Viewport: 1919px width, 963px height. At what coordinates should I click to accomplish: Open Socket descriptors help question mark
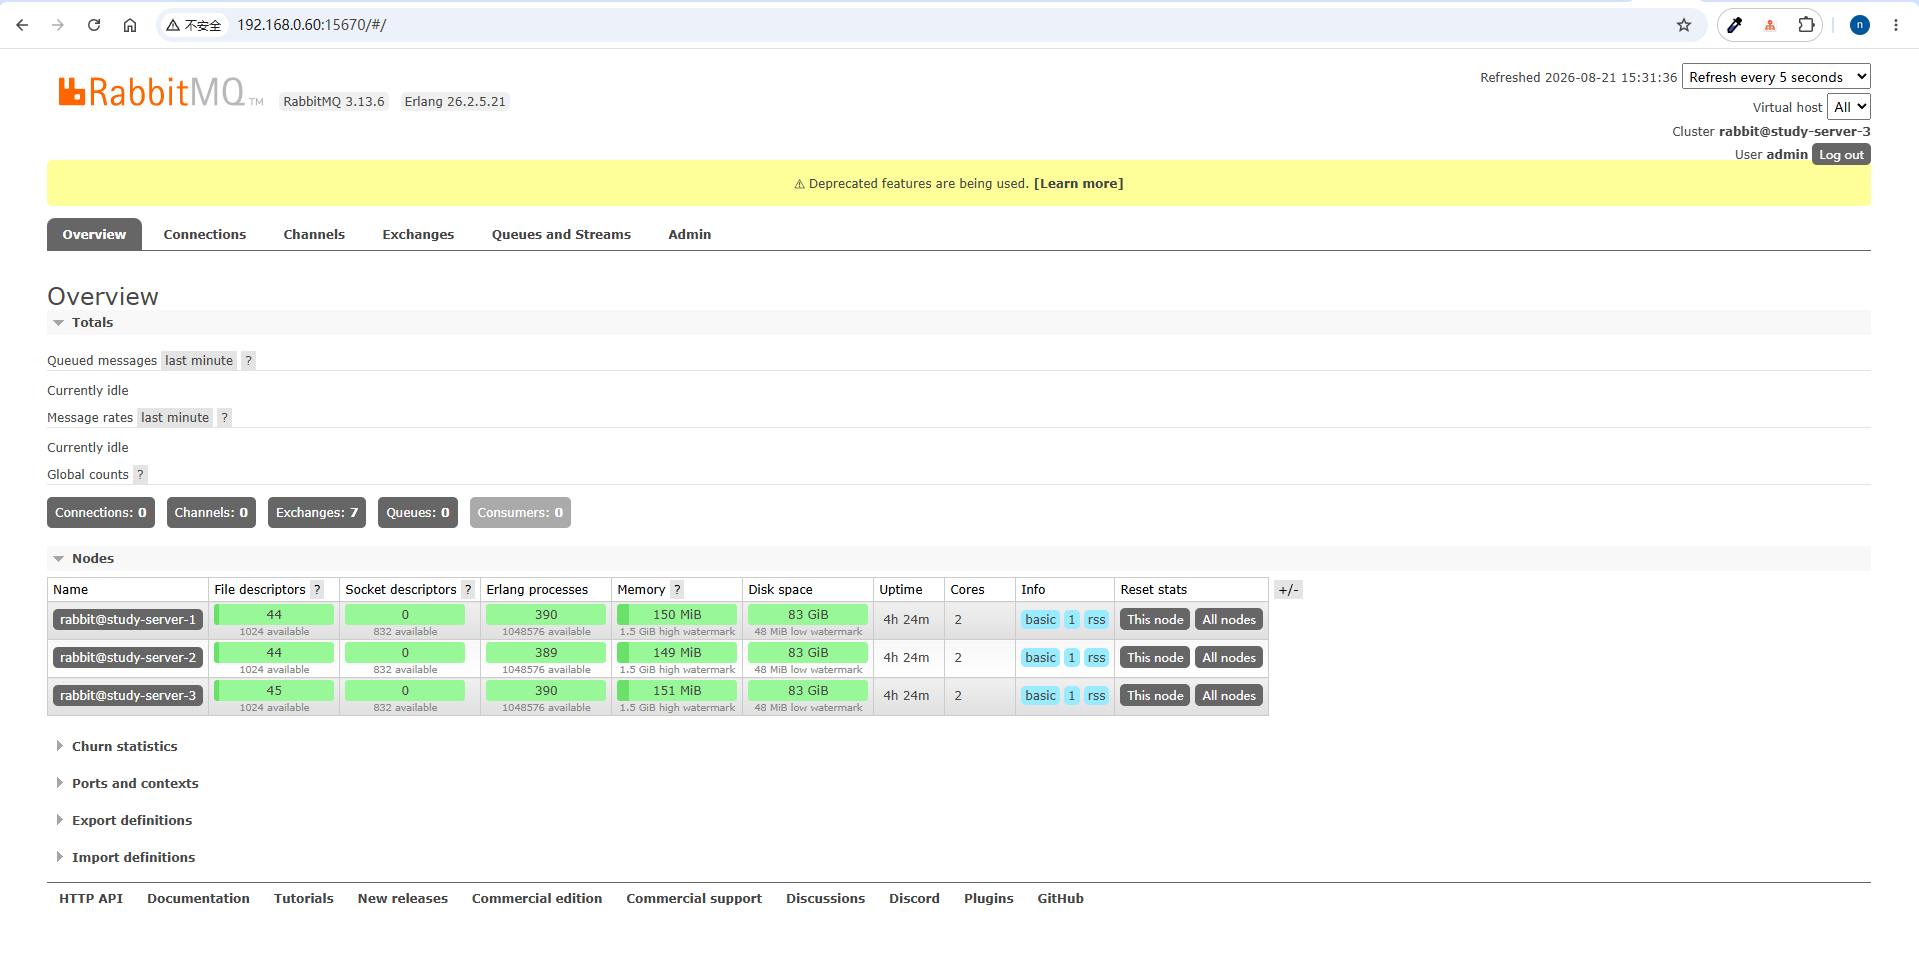pyautogui.click(x=468, y=590)
